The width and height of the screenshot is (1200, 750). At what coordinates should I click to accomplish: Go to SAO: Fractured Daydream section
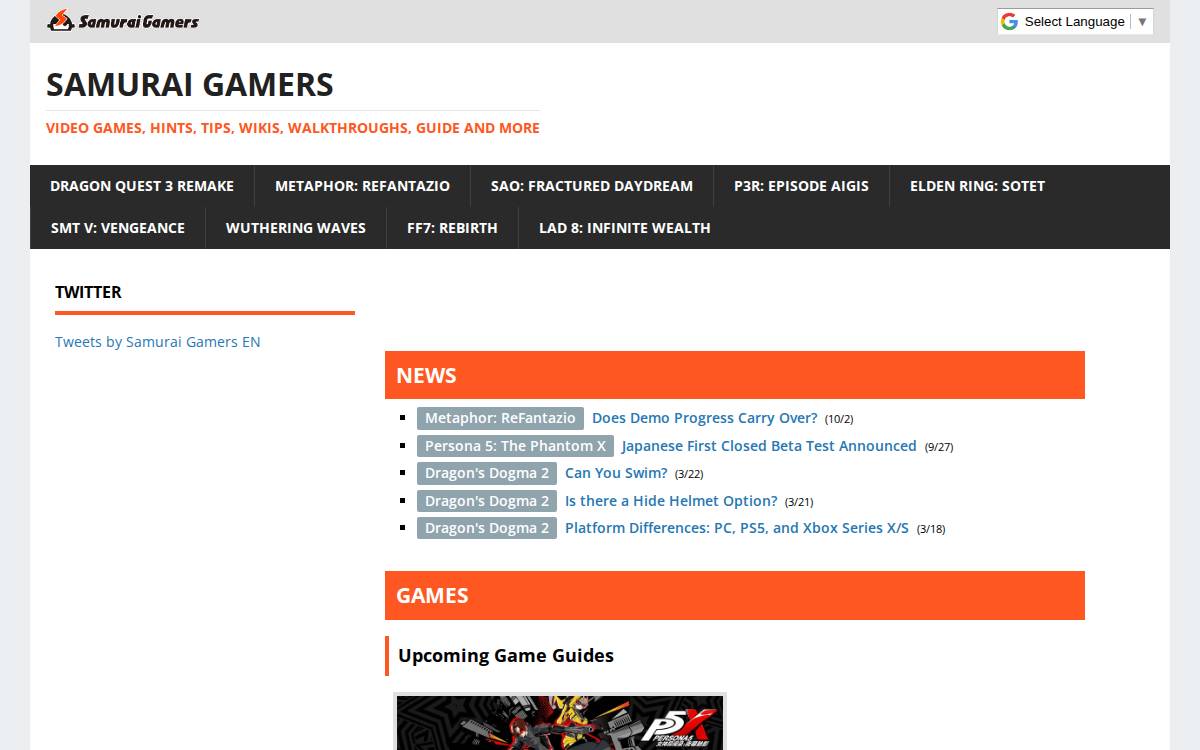point(592,186)
